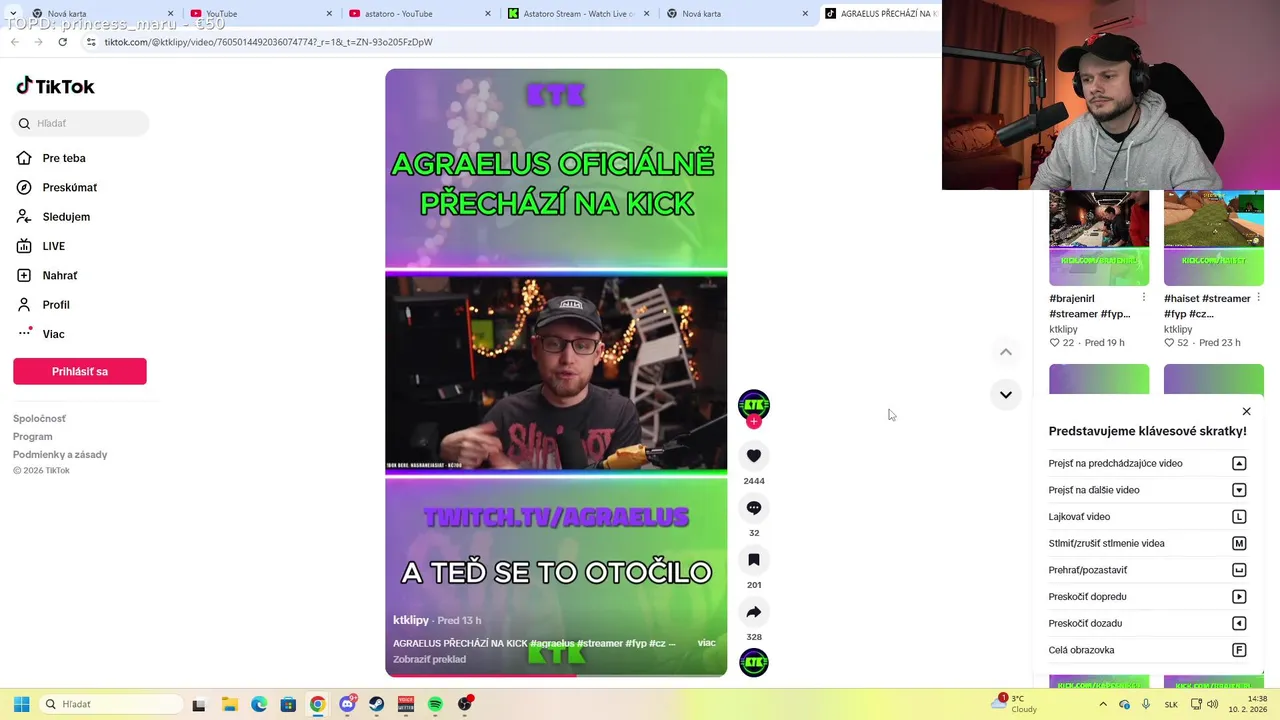Select Nahrať upload option

pyautogui.click(x=59, y=275)
